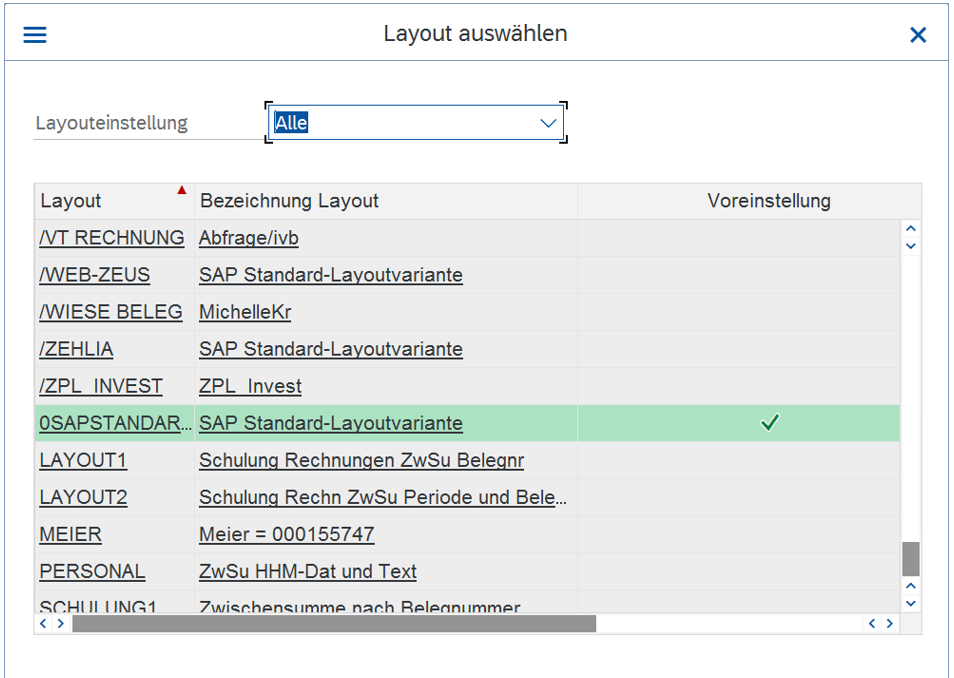Select the /VT RECHNUNG layout
Screen dimensions: 954x678
coord(112,238)
